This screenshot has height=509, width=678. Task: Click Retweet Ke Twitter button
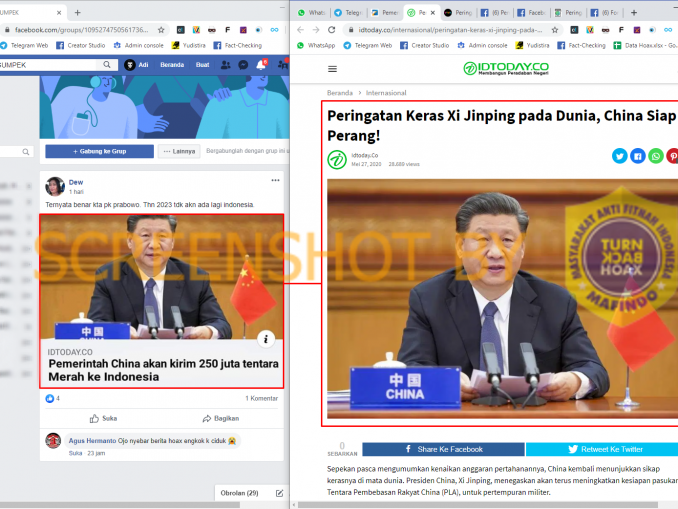(602, 449)
